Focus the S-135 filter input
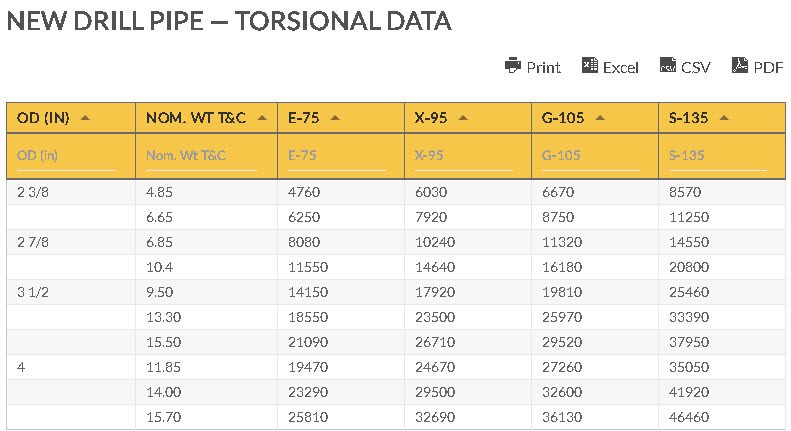Screen dimensions: 791x431 (x=718, y=156)
